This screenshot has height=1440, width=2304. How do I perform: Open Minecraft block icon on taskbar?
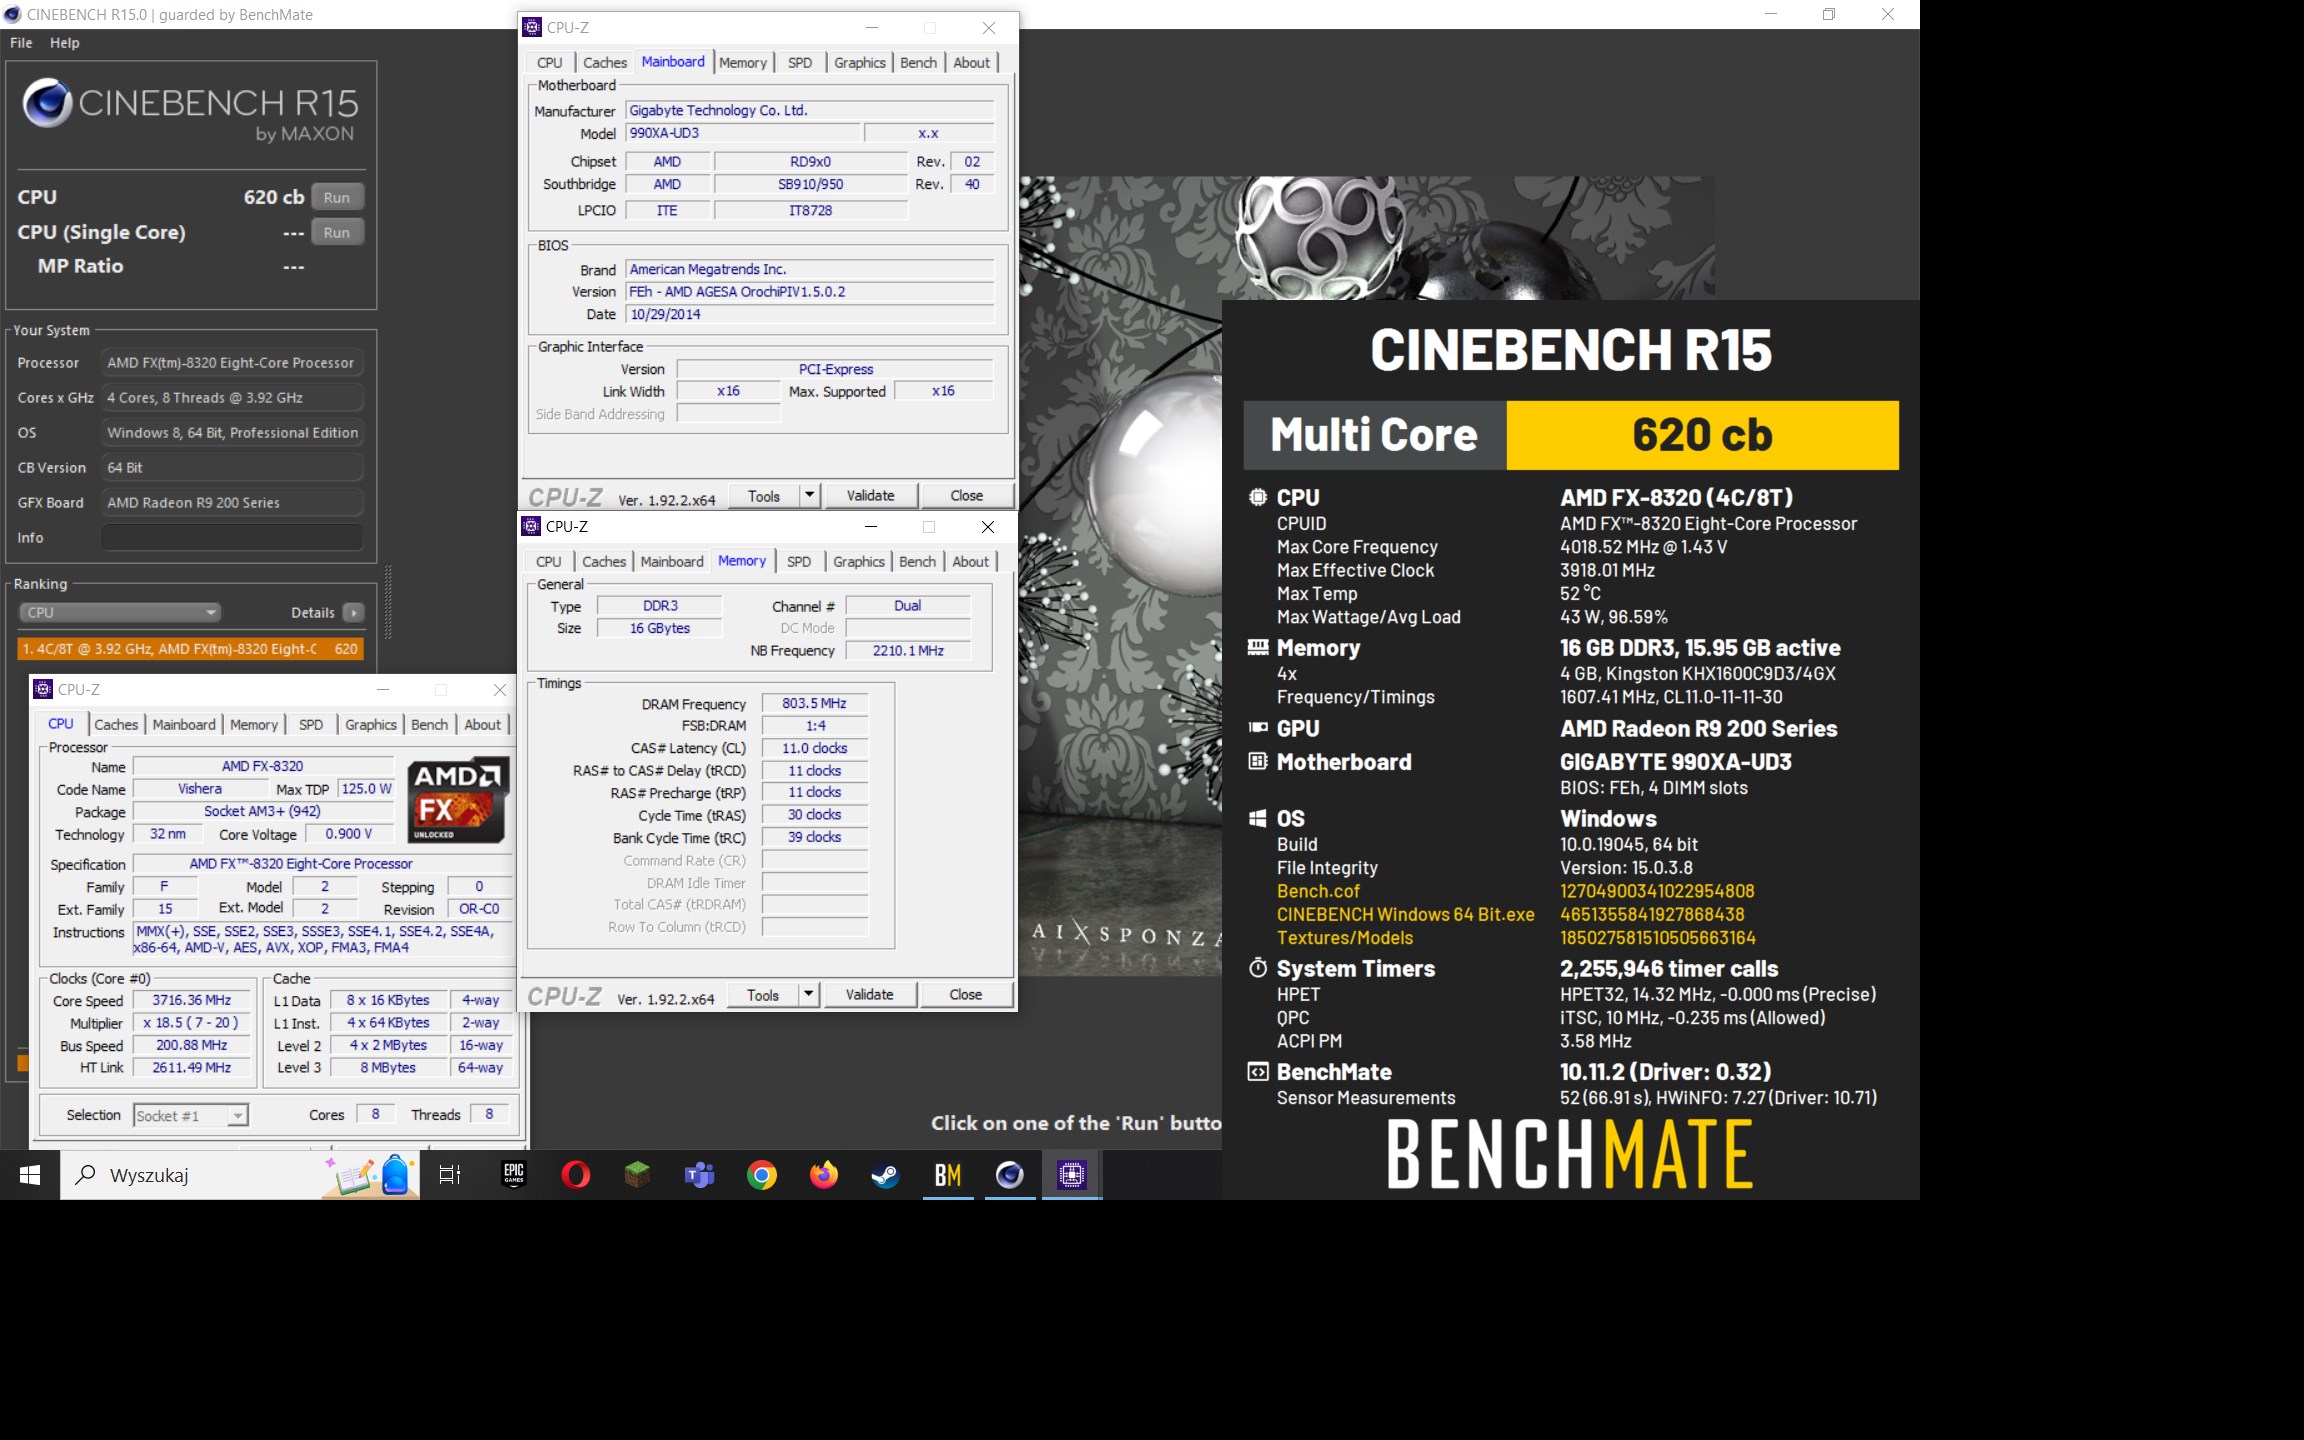point(638,1175)
